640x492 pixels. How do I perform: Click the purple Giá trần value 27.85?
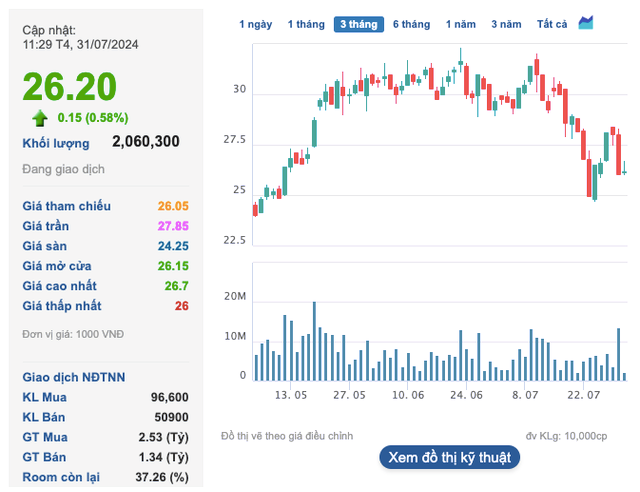[173, 226]
